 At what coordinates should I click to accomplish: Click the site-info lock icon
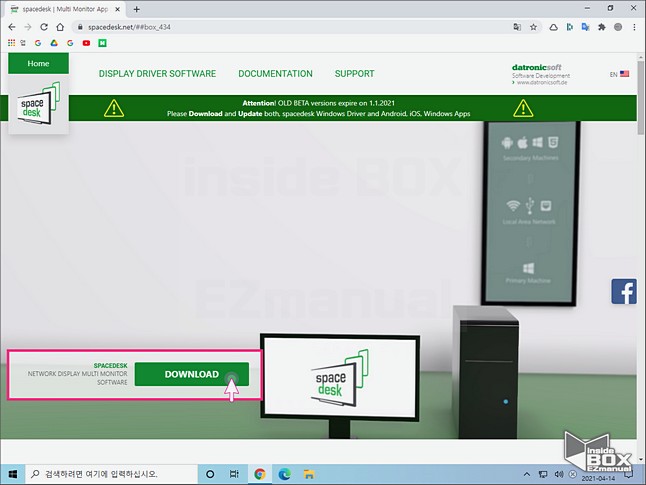point(80,27)
